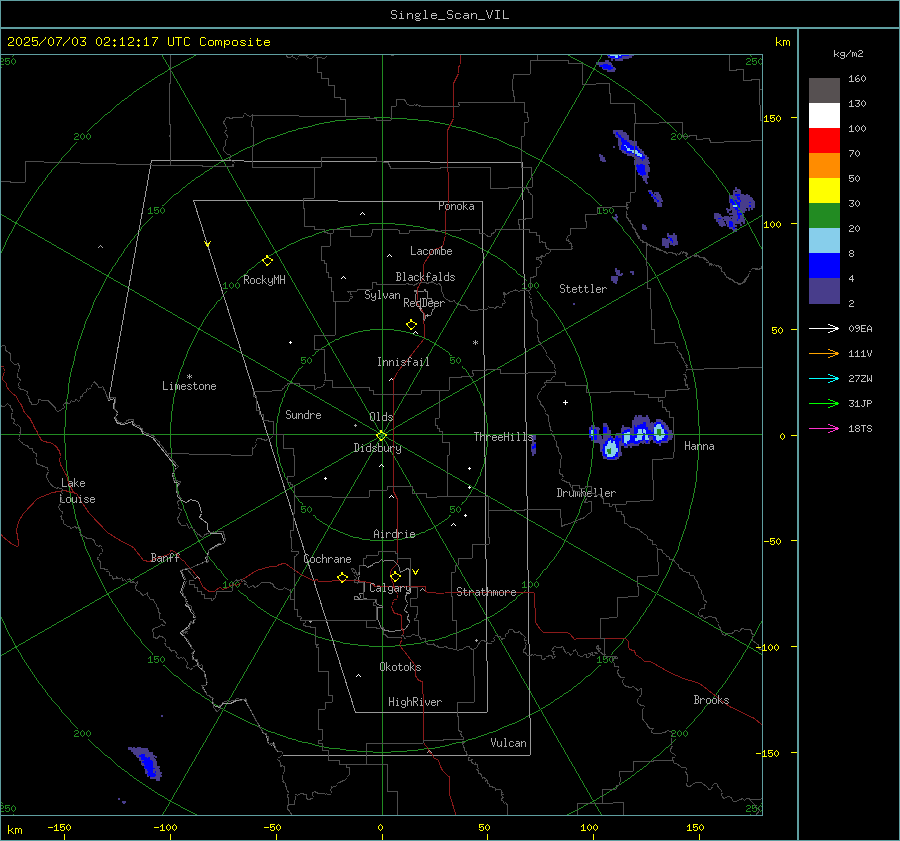This screenshot has width=900, height=841.
Task: Click the ThreeHills label
Action: 503,437
